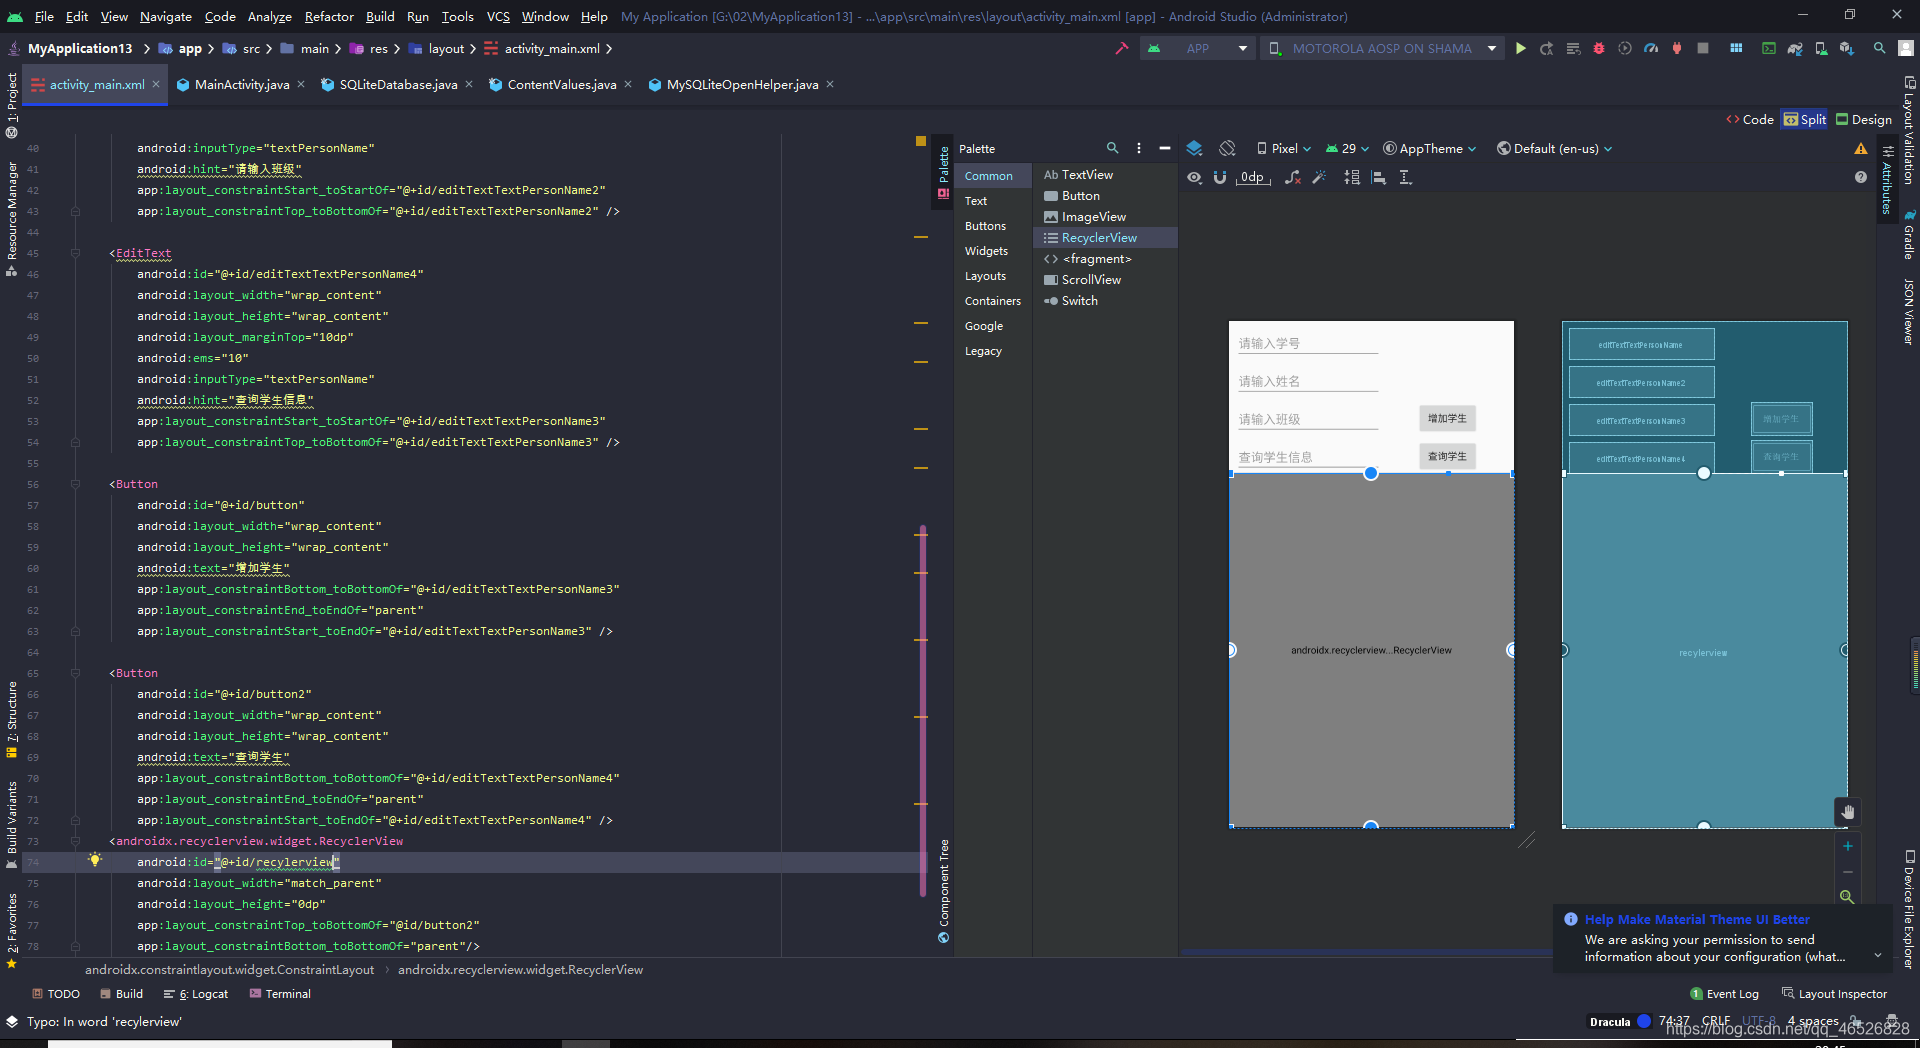Open the Default (en-us) locale dropdown
Screen dimensions: 1920x1048
(x=1555, y=148)
